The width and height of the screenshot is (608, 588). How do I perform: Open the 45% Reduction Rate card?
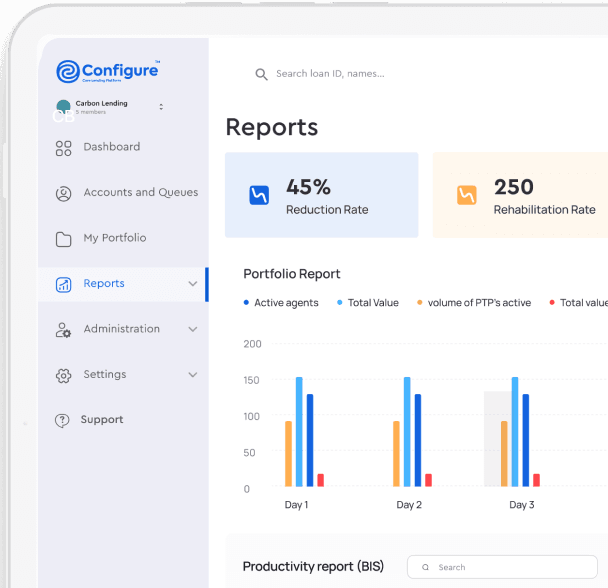click(321, 195)
